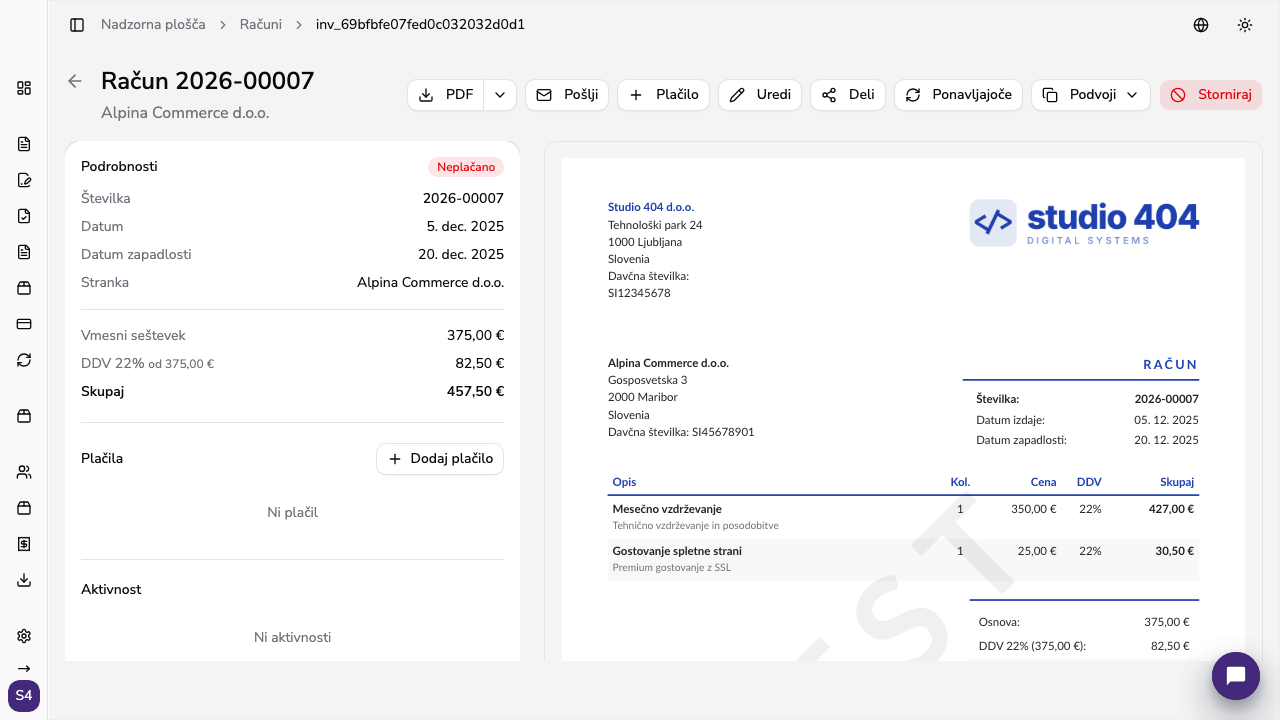
Task: Select the Ni plačil message
Action: tap(292, 512)
